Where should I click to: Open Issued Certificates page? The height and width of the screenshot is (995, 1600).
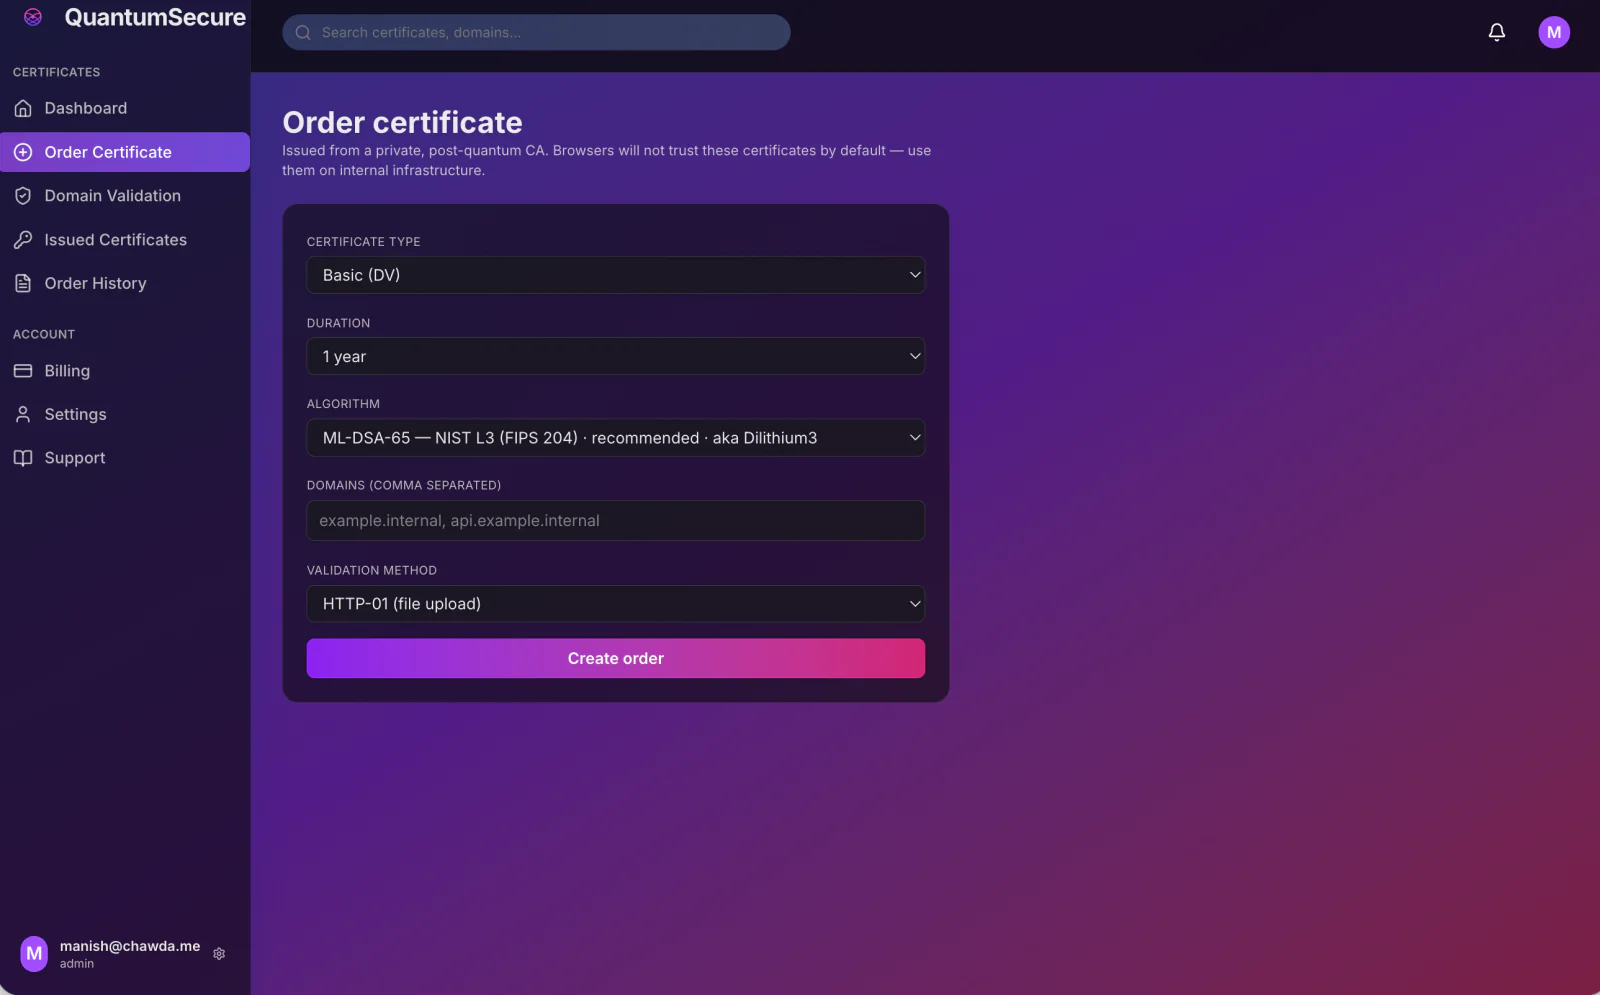point(125,240)
